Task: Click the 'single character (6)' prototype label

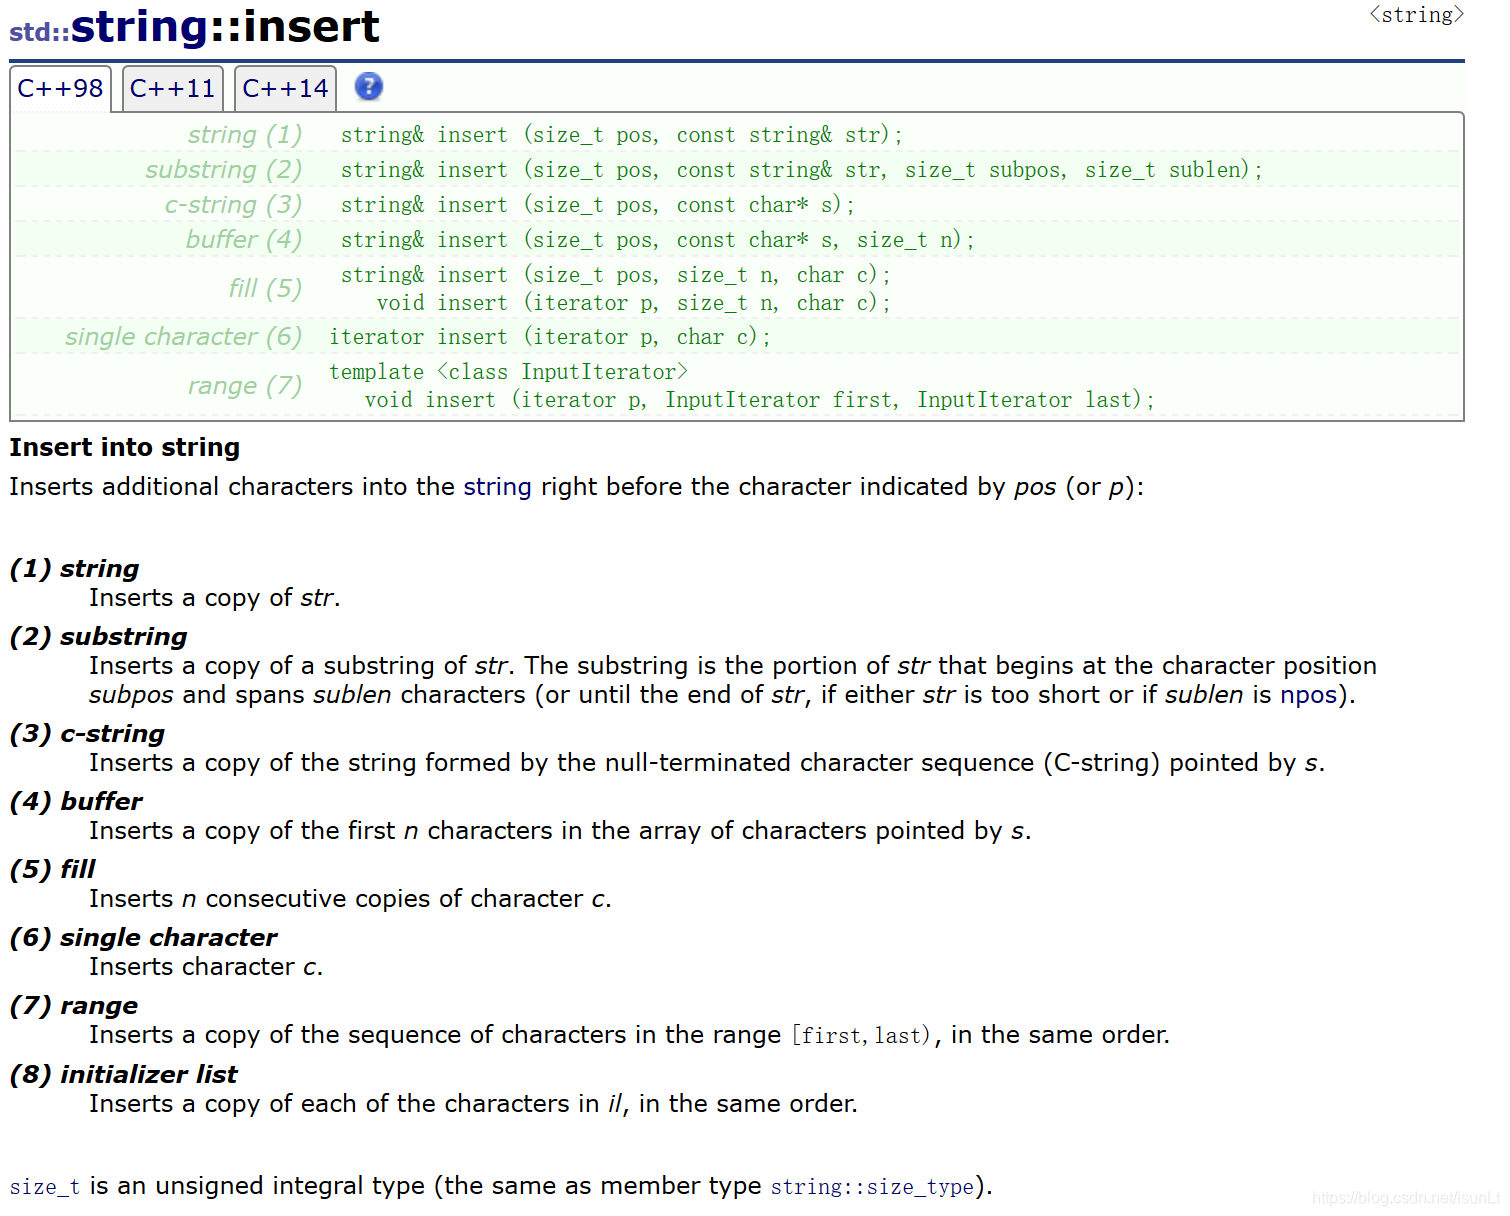Action: pyautogui.click(x=184, y=337)
